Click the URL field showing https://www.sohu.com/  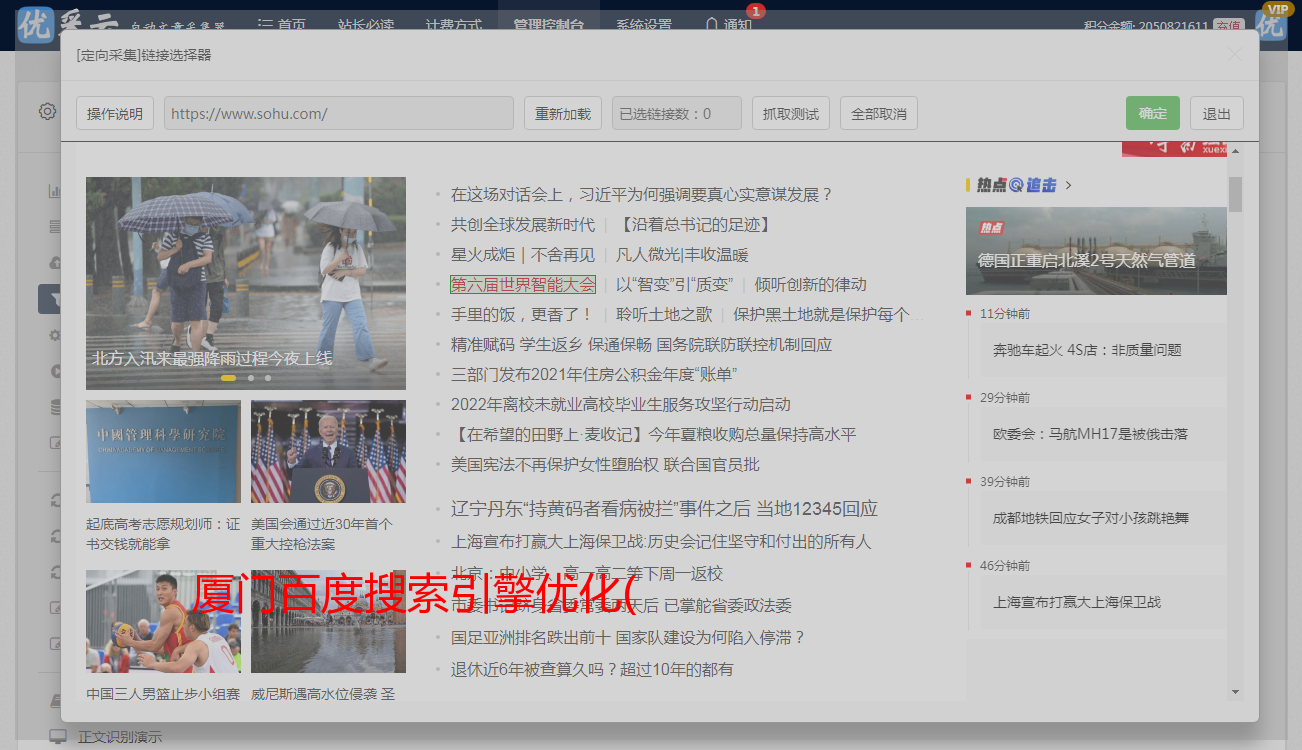point(339,113)
